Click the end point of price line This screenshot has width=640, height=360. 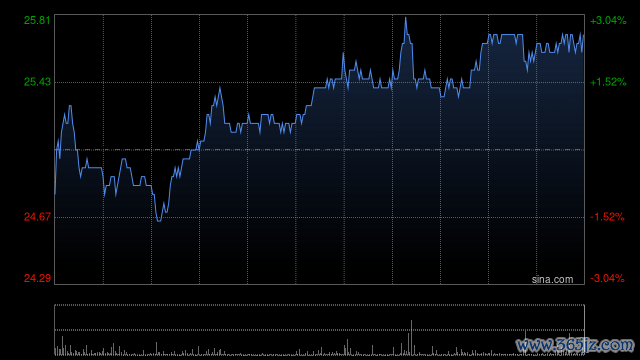[583, 36]
